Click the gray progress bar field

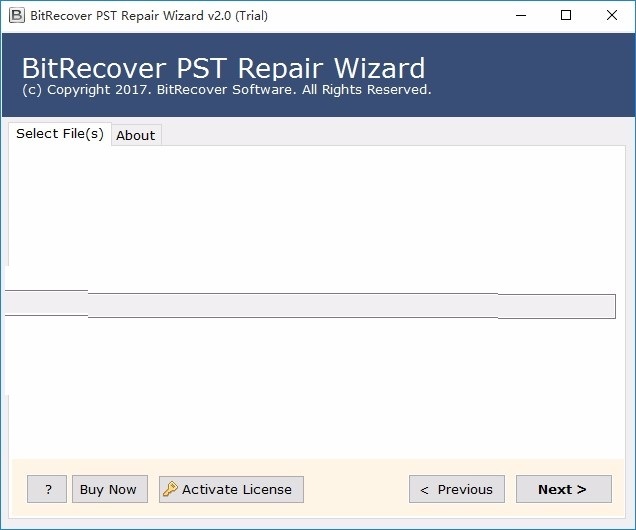[310, 305]
